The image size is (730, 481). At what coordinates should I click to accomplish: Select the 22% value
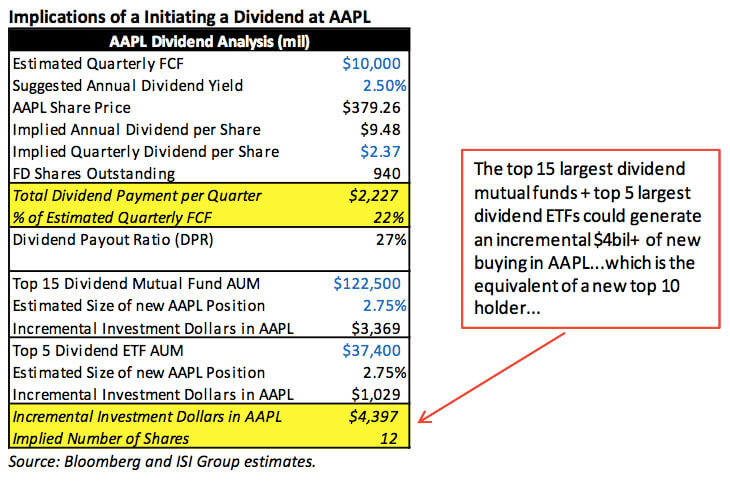(x=389, y=218)
